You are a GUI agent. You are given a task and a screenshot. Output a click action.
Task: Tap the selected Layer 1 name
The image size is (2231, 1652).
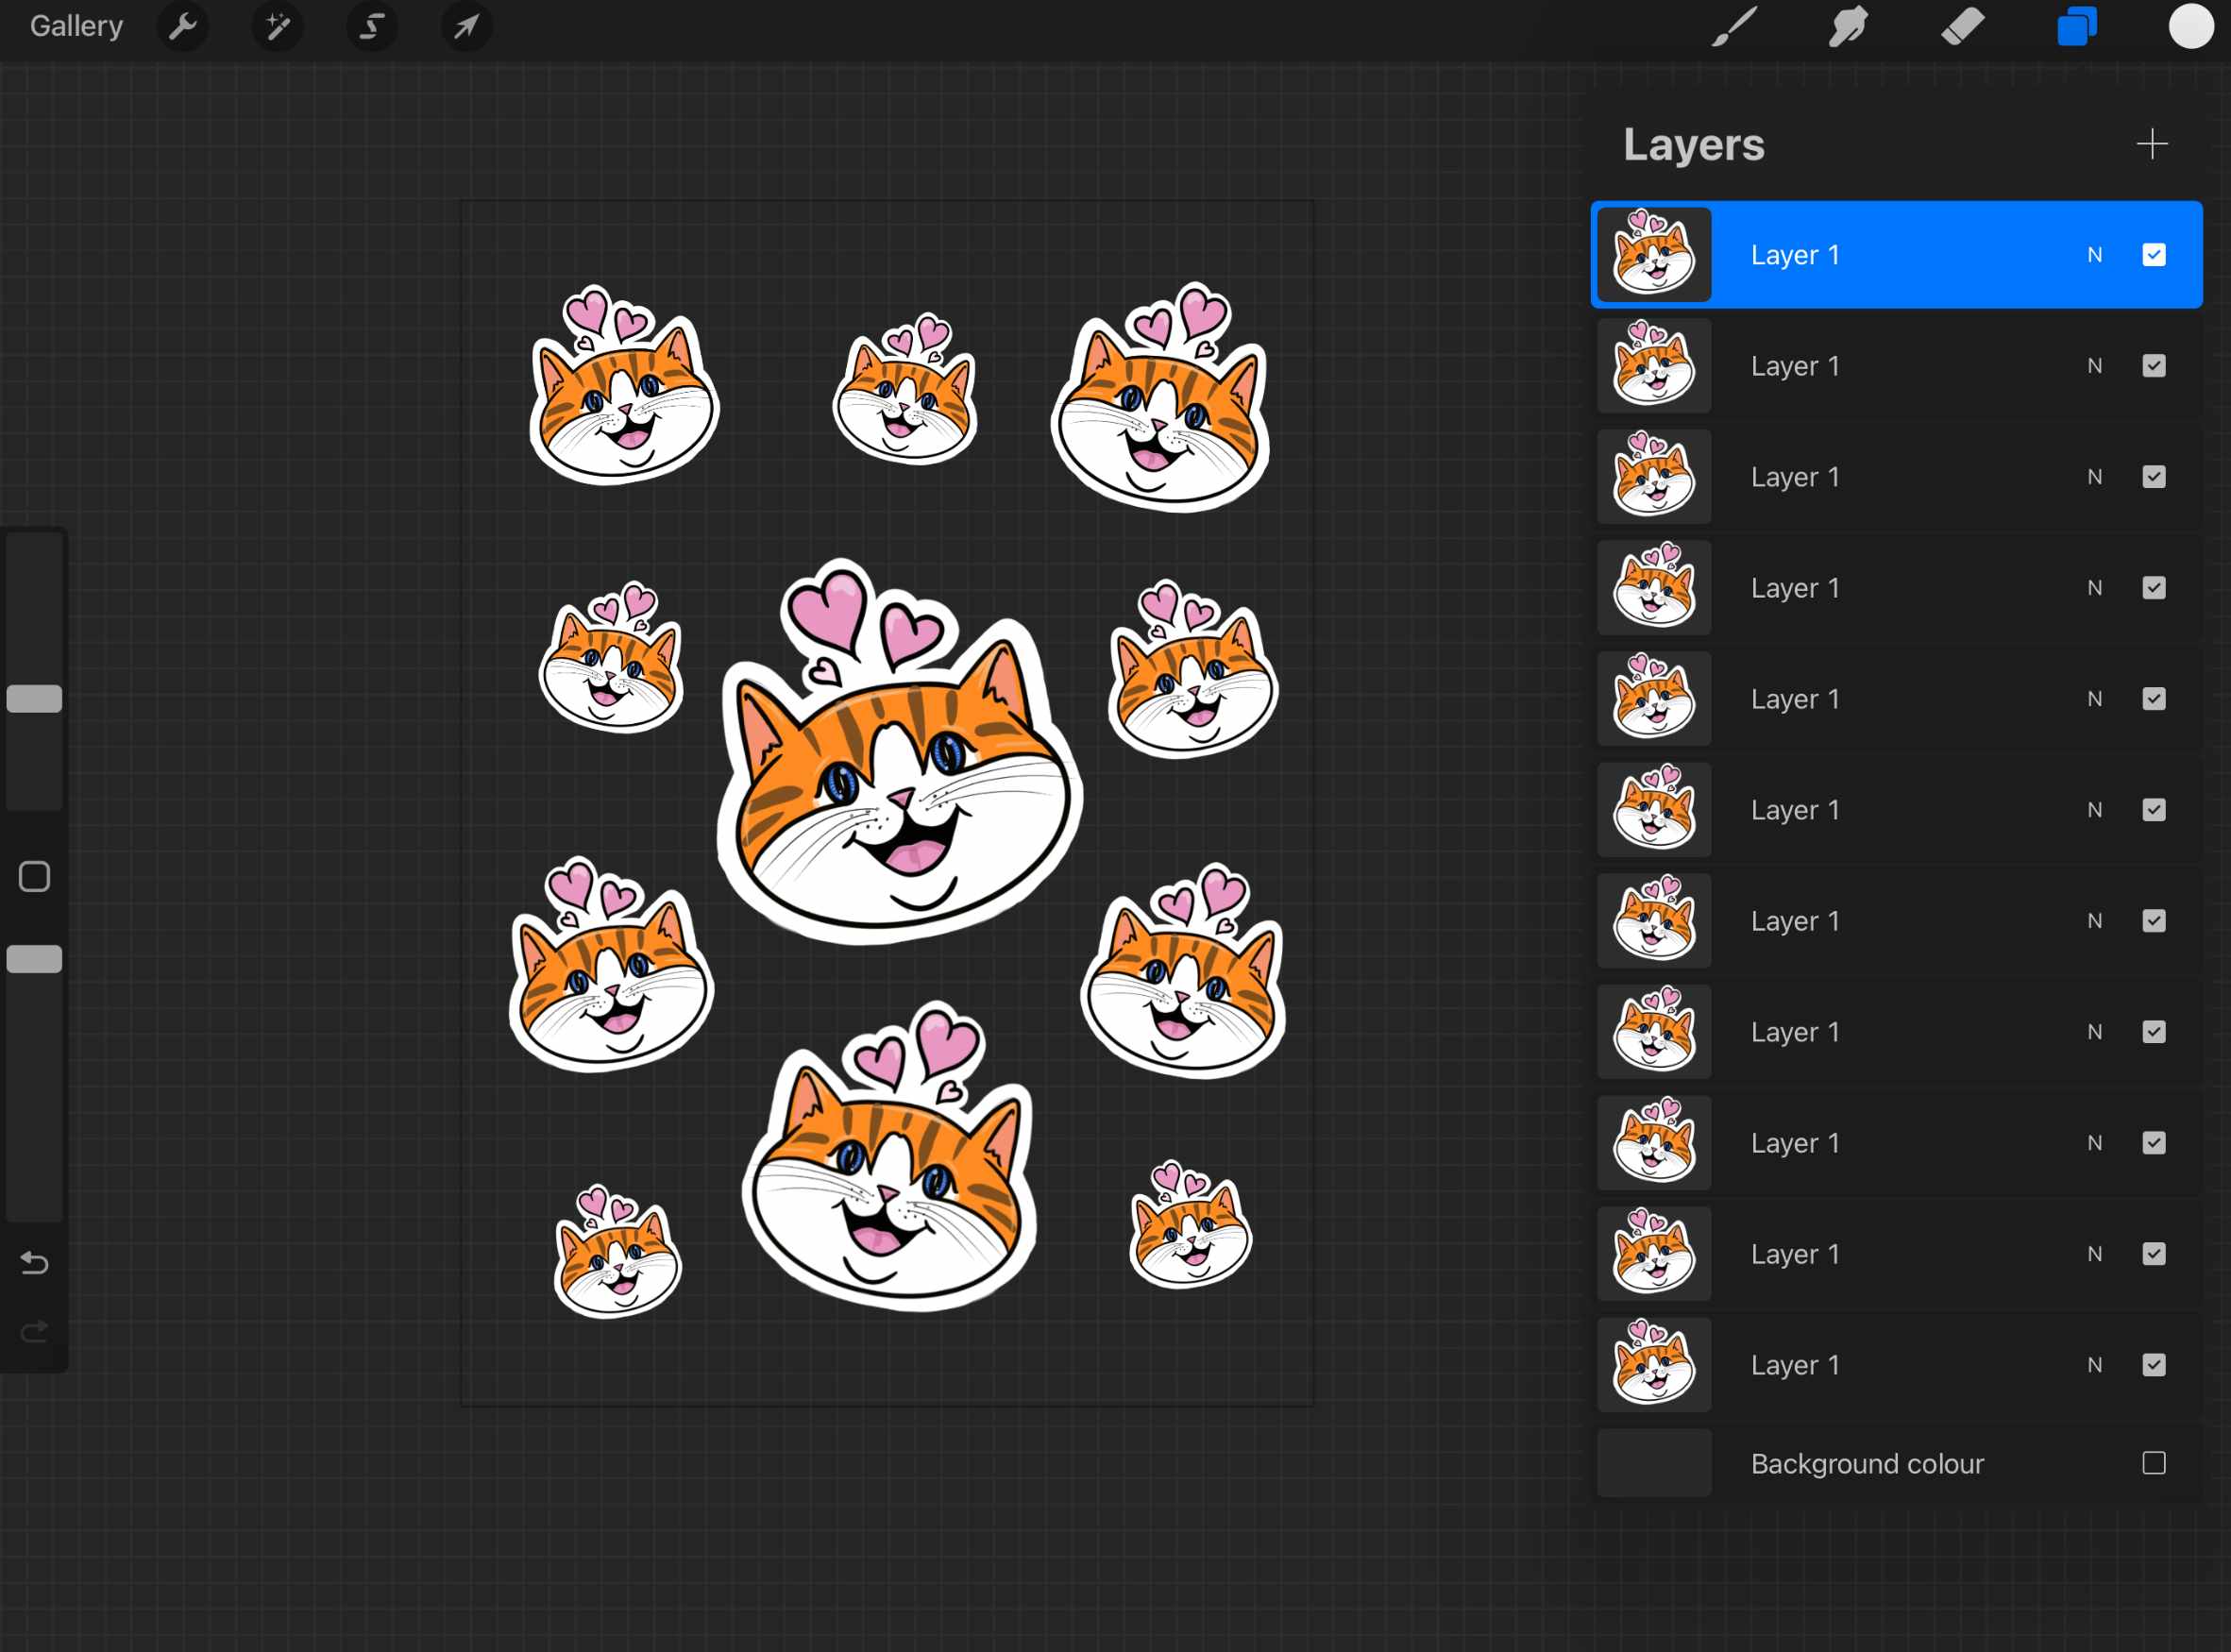click(1795, 255)
